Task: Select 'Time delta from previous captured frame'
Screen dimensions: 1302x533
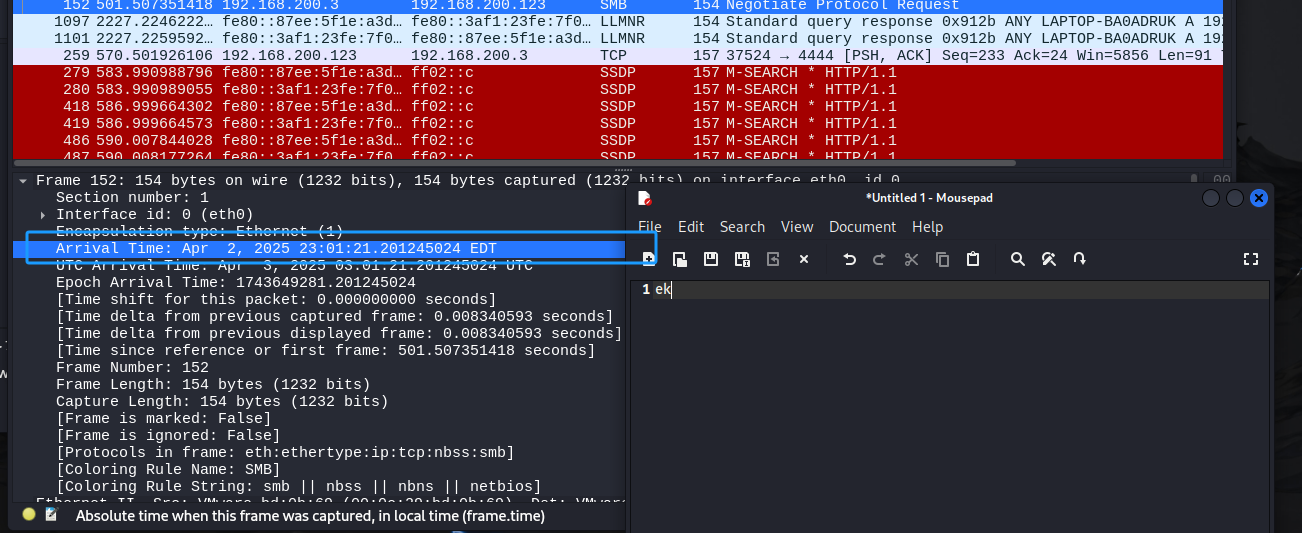Action: 335,317
